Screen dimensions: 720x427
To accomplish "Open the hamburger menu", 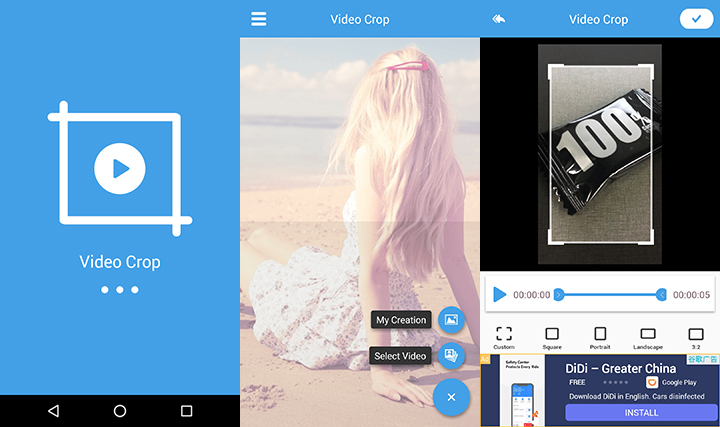I will pos(259,19).
